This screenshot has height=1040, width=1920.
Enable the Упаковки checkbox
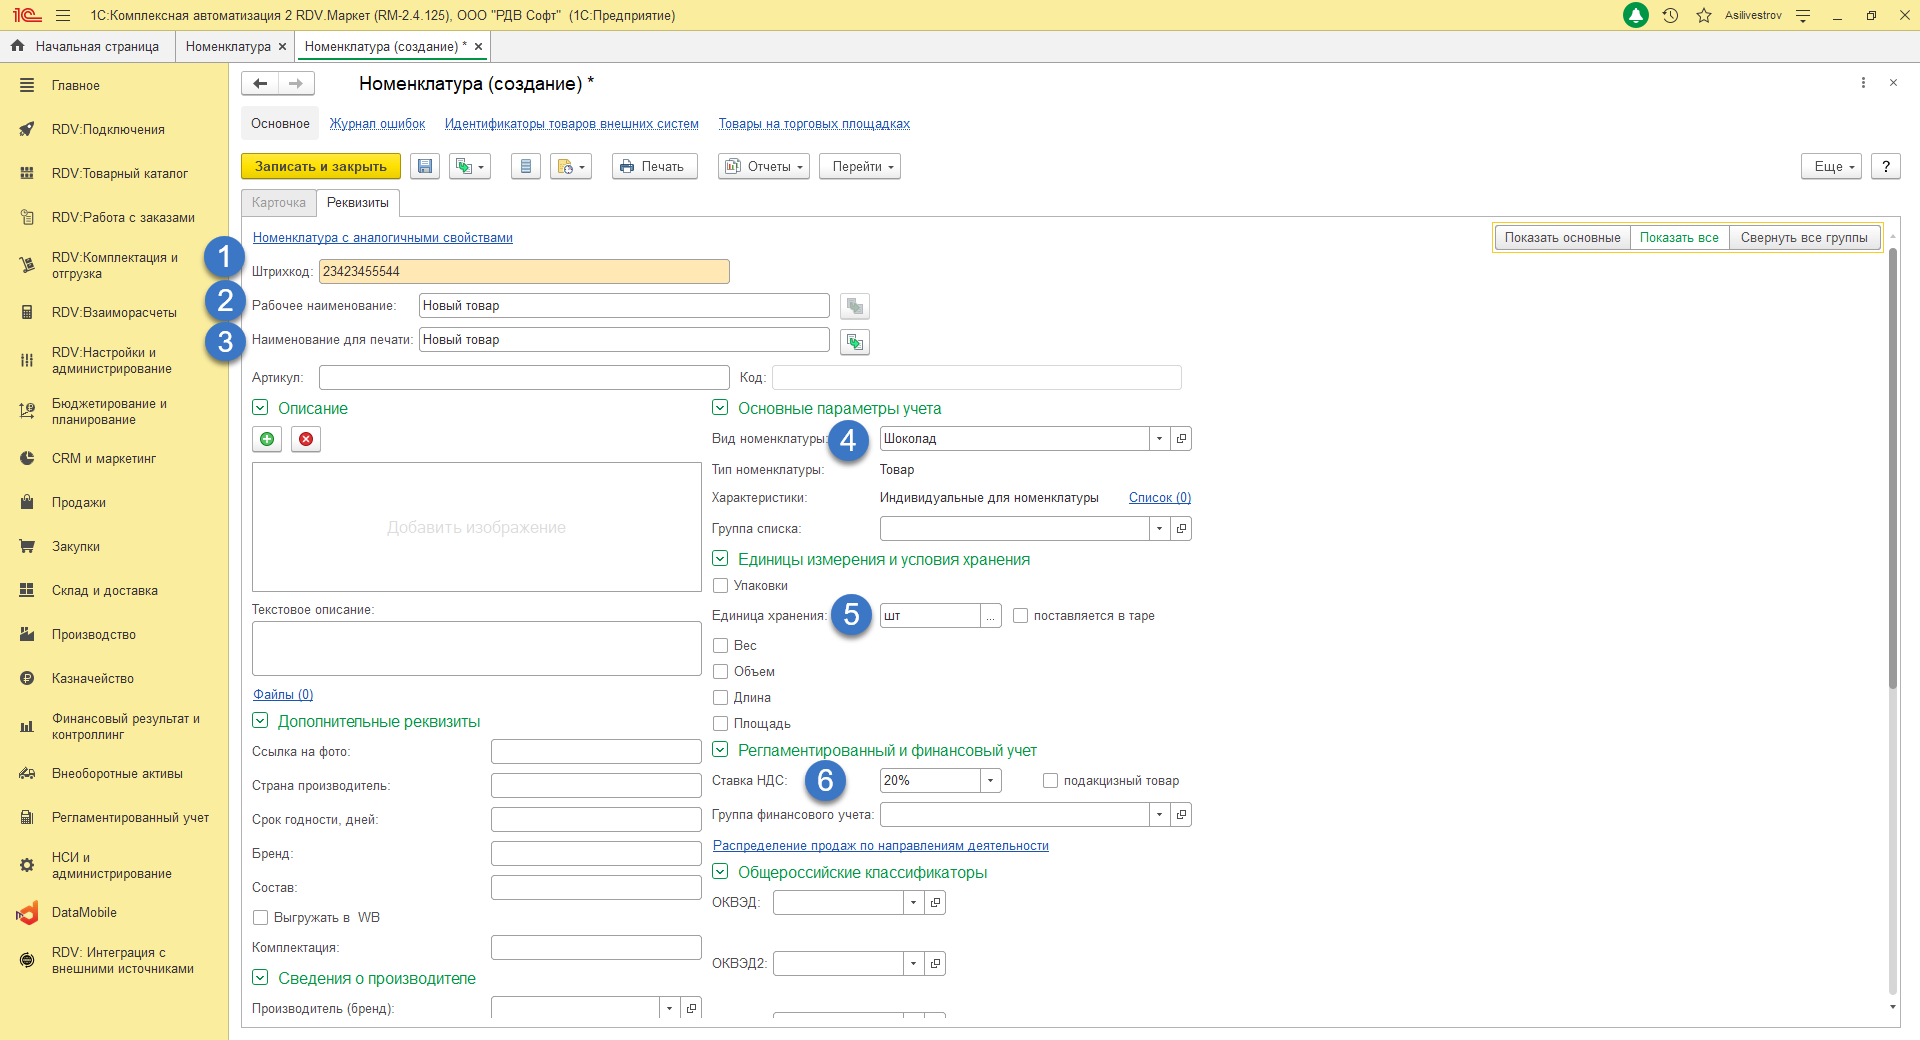click(x=720, y=586)
